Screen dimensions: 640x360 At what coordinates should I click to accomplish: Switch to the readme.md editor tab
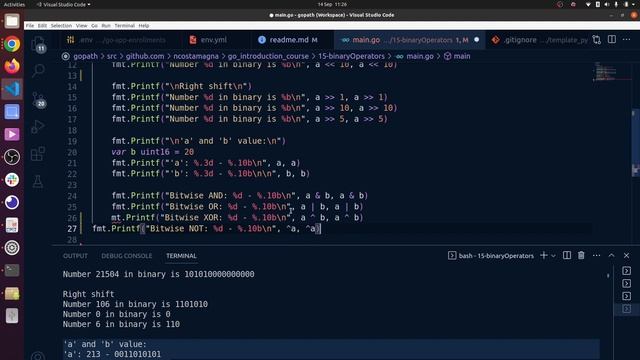pyautogui.click(x=288, y=40)
